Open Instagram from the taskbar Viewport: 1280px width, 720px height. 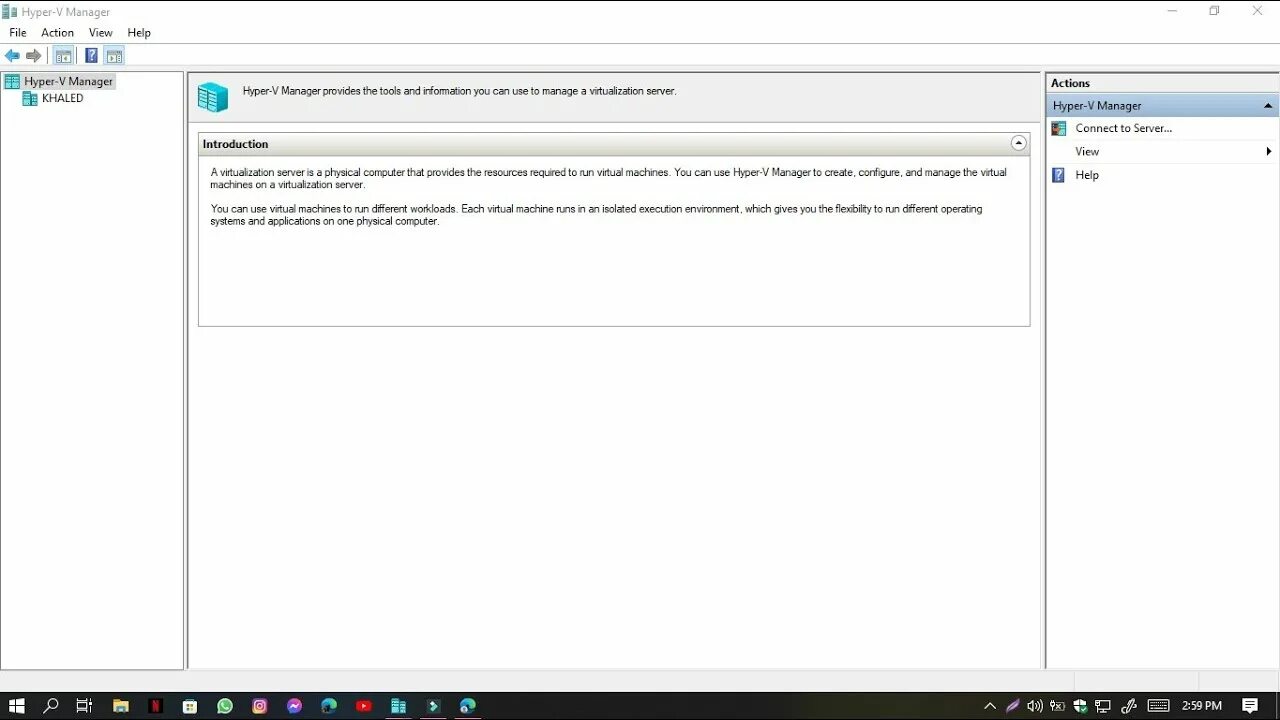260,706
